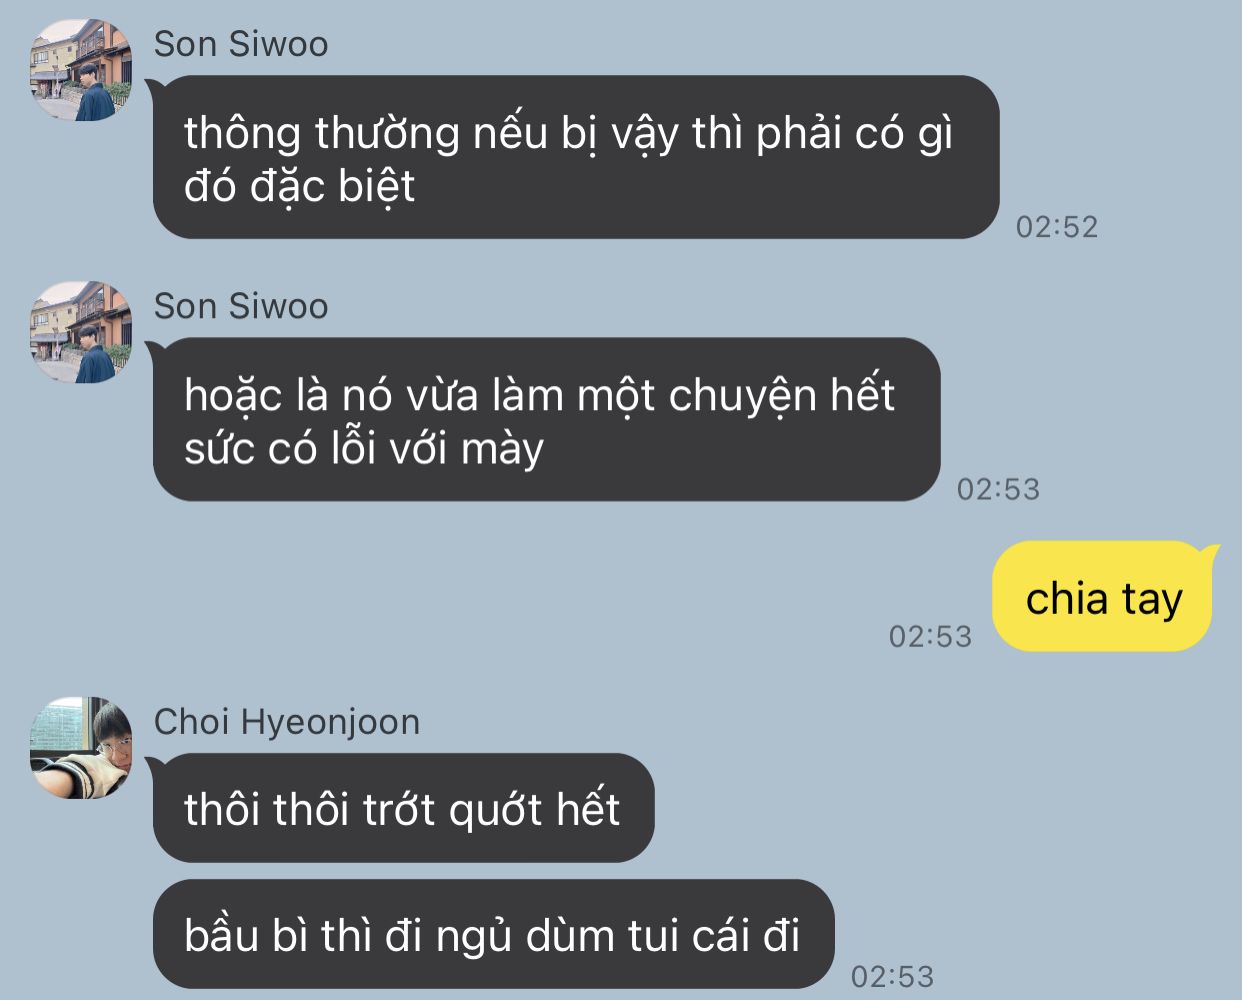Select the 'bầu bì thì đi ngủ' bubble
1242x1000 pixels.
coord(493,934)
